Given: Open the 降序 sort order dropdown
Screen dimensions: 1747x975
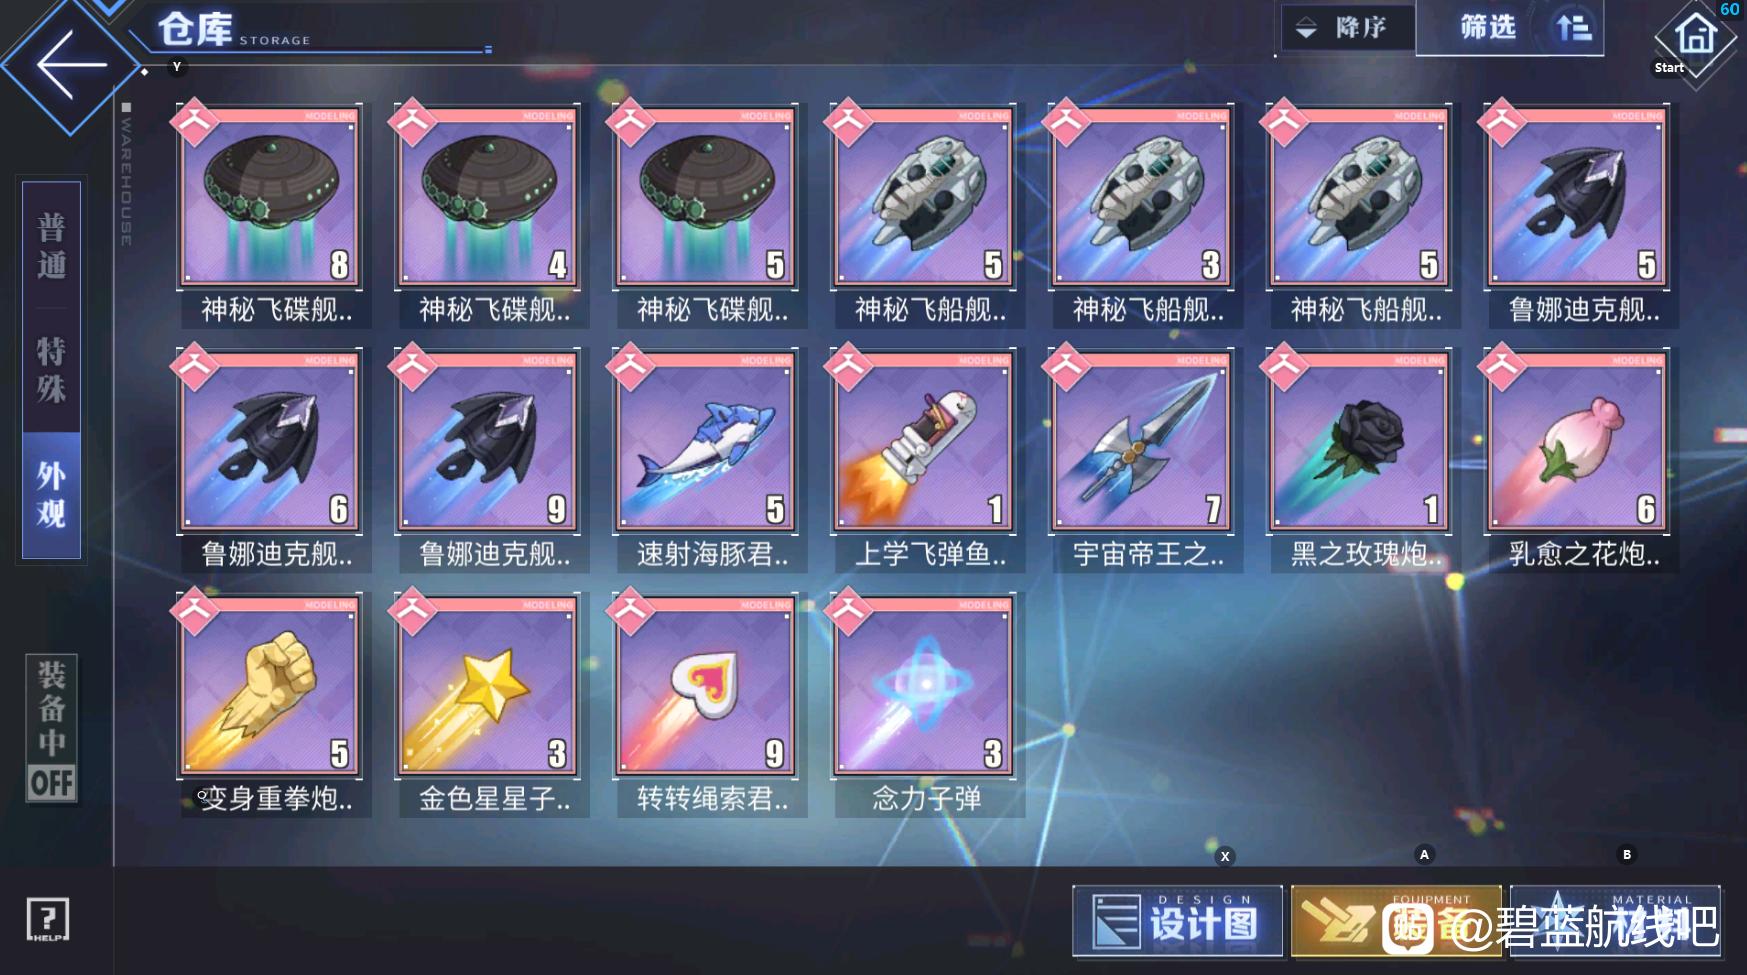Looking at the screenshot, I should 1348,28.
